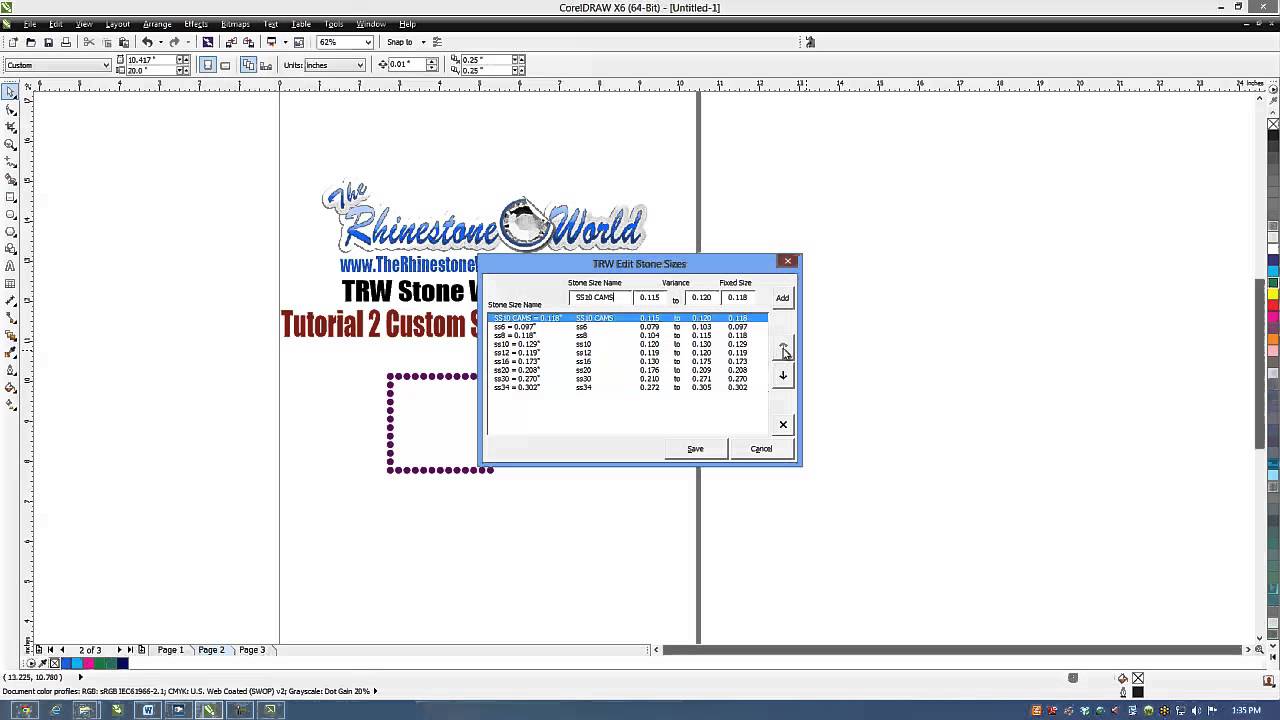Switch to Page 3 tab
Screen dimensions: 1280x720
(252, 650)
